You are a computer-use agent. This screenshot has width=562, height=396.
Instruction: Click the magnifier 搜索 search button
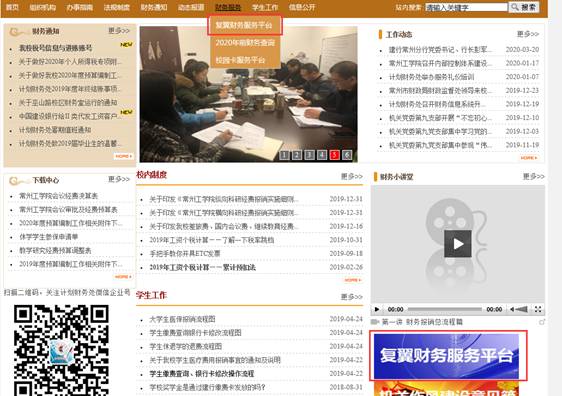coord(524,7)
